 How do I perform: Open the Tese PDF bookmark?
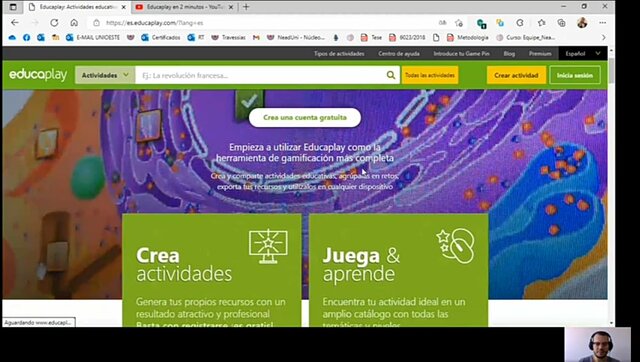click(x=371, y=38)
